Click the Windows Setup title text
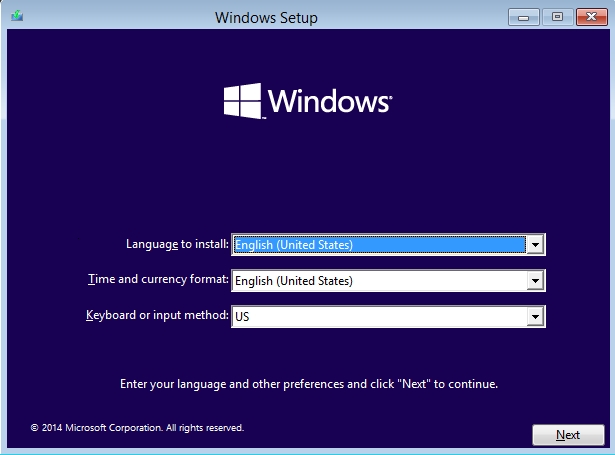This screenshot has height=455, width=615. point(266,18)
